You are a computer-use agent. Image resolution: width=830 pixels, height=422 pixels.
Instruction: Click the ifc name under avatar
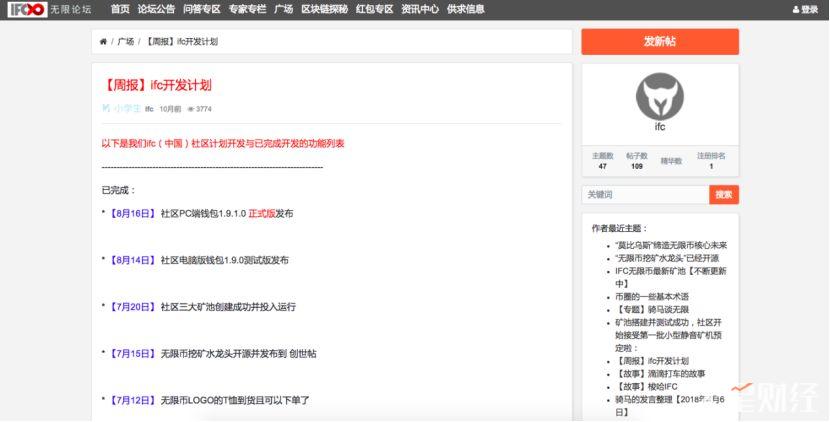coord(660,127)
